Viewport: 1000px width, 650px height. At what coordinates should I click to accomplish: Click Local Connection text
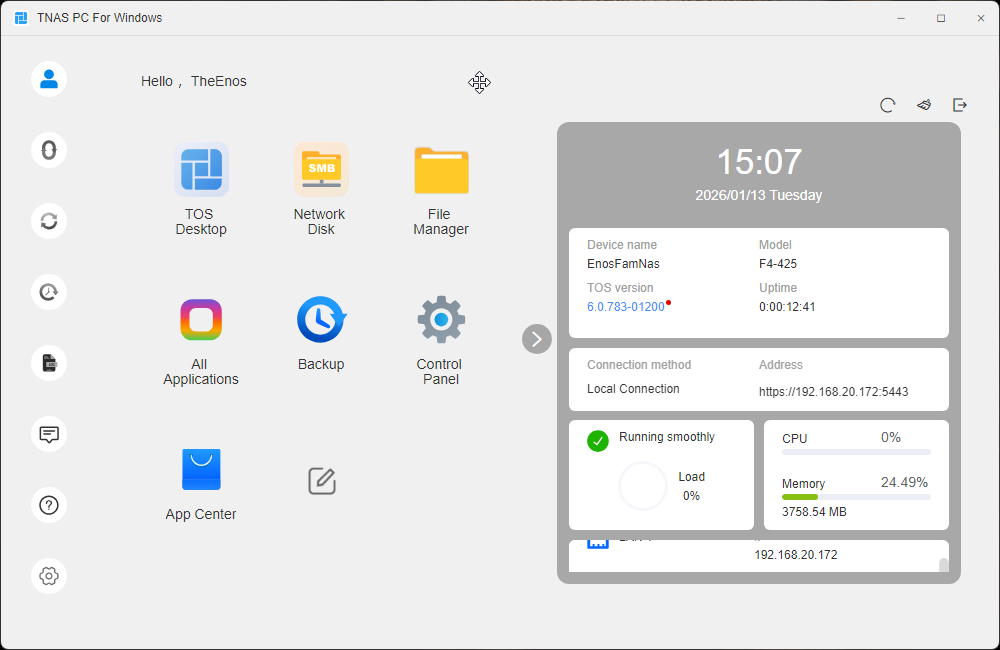[x=633, y=388]
